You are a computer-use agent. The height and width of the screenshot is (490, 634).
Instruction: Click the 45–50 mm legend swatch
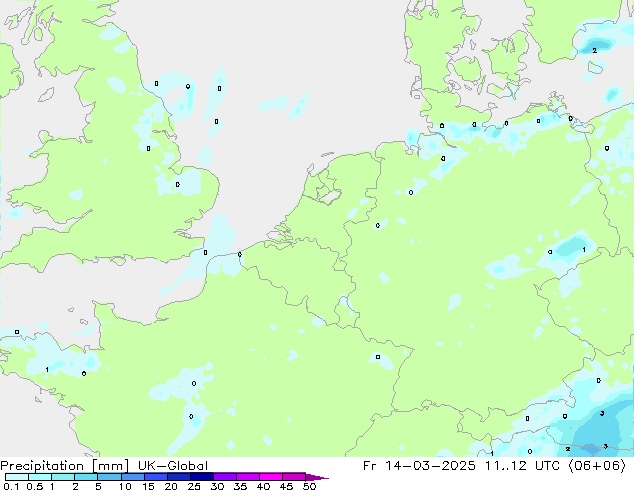294,477
